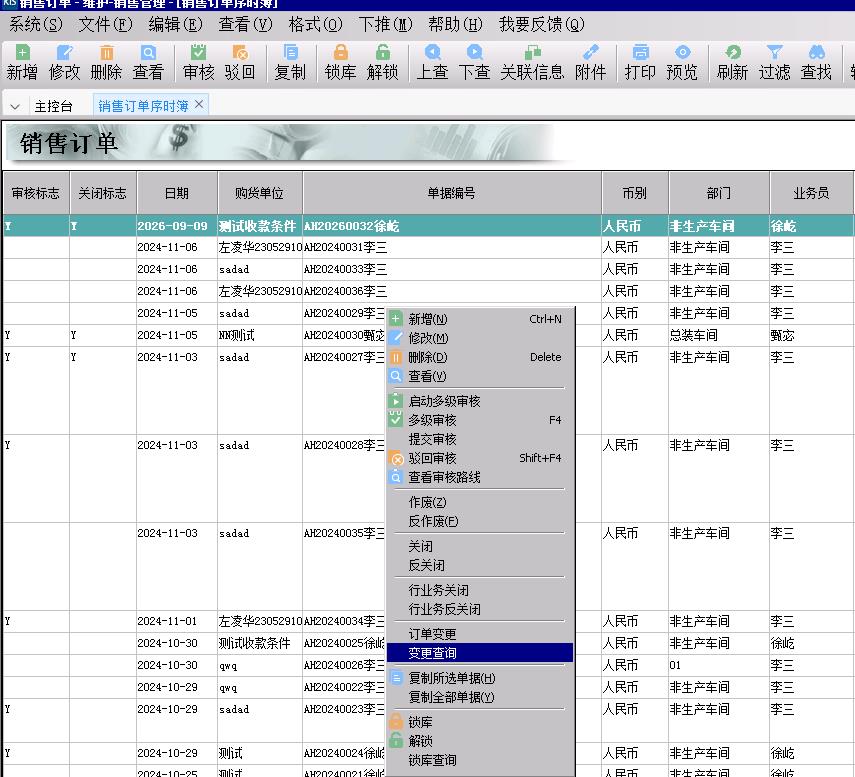The width and height of the screenshot is (855, 777).
Task: Expand the tab list chevron beside 主控台
Action: point(15,106)
